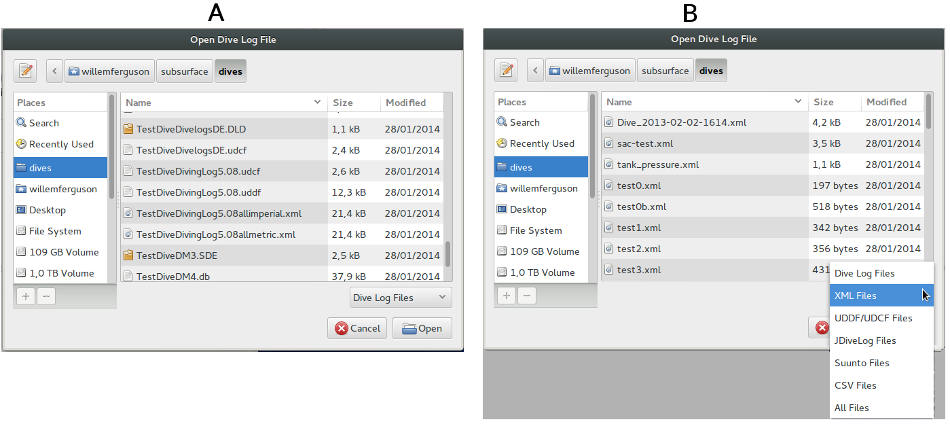Sort by Name column in dialog B
Image resolution: width=950 pixels, height=424 pixels.
click(705, 102)
